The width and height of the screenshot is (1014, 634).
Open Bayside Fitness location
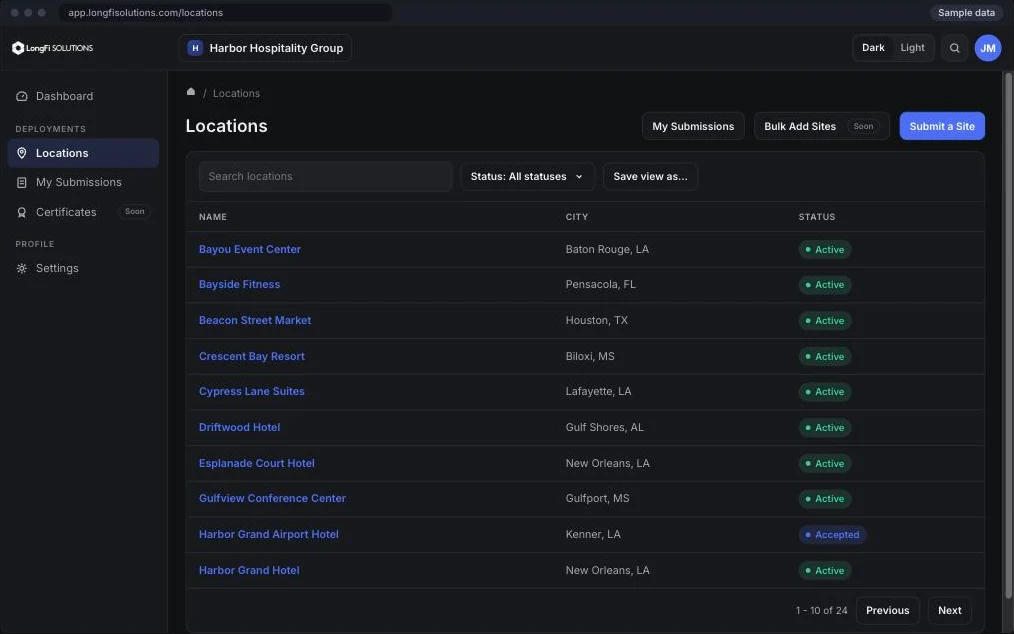239,285
